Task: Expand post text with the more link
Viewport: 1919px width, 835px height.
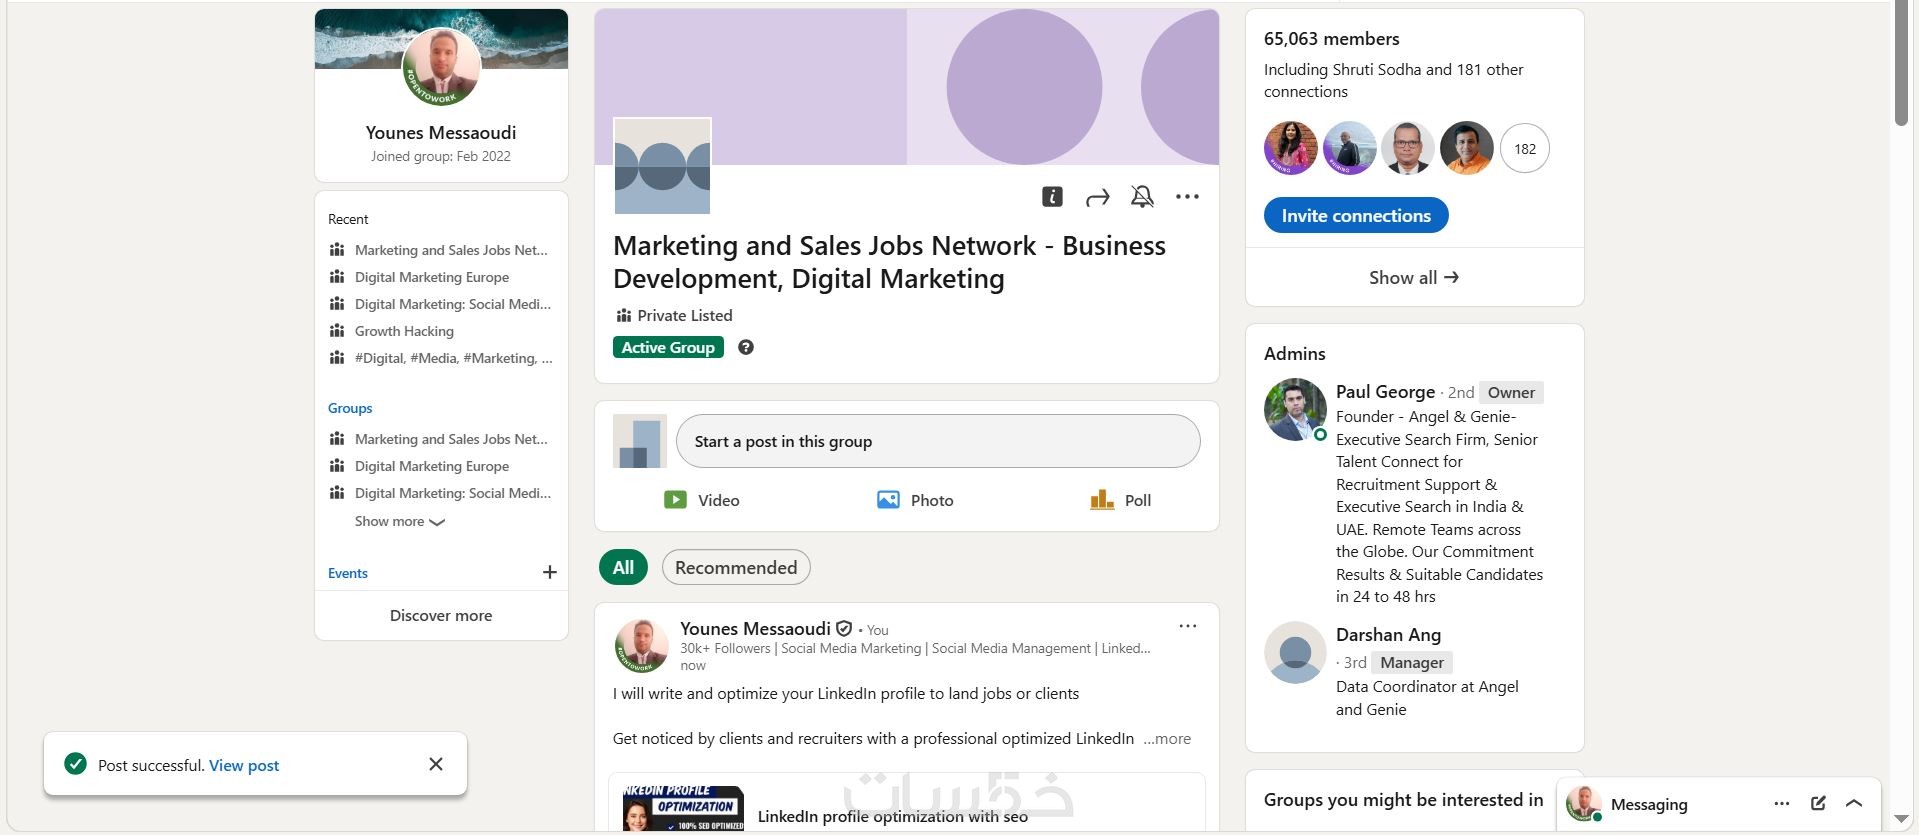Action: pyautogui.click(x=1167, y=739)
